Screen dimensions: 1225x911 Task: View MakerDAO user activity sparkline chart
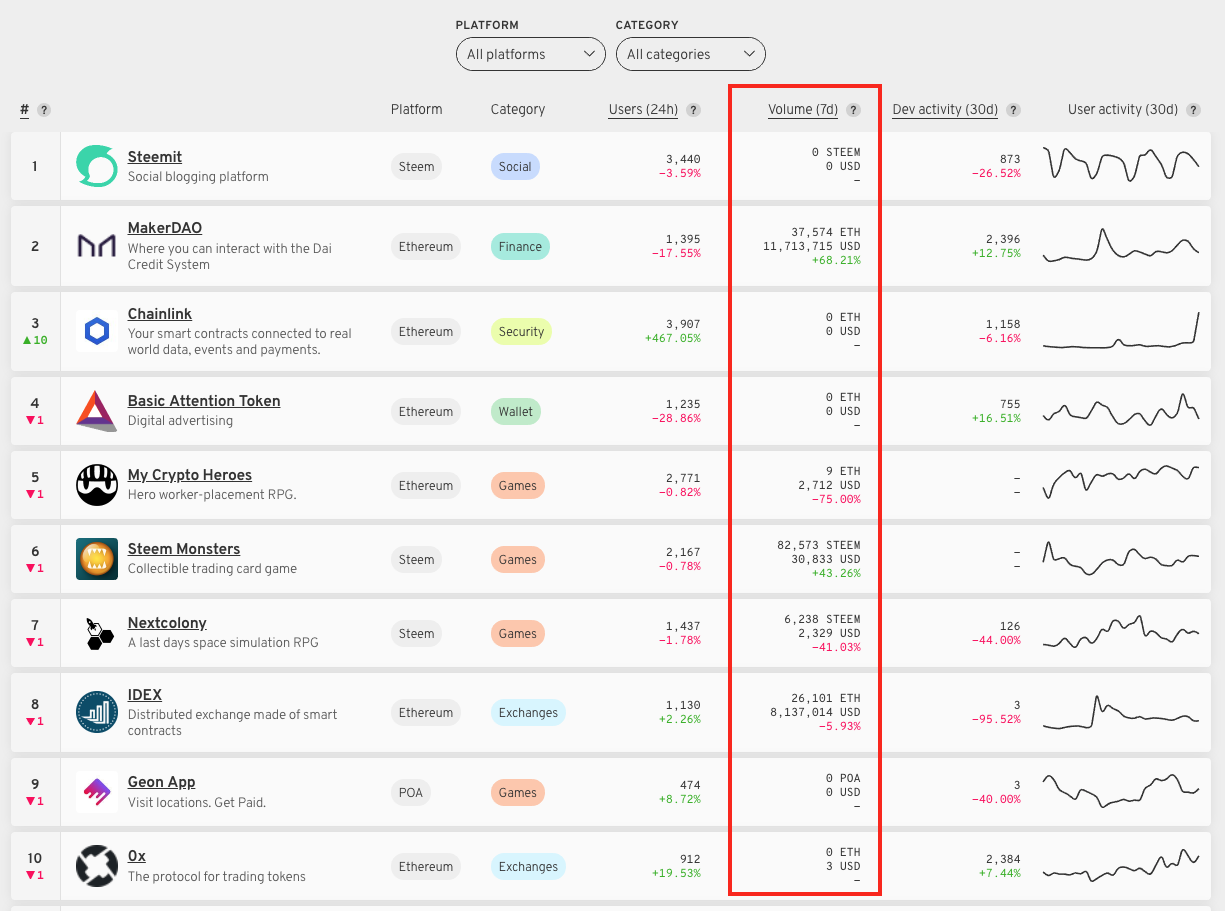click(x=1121, y=245)
